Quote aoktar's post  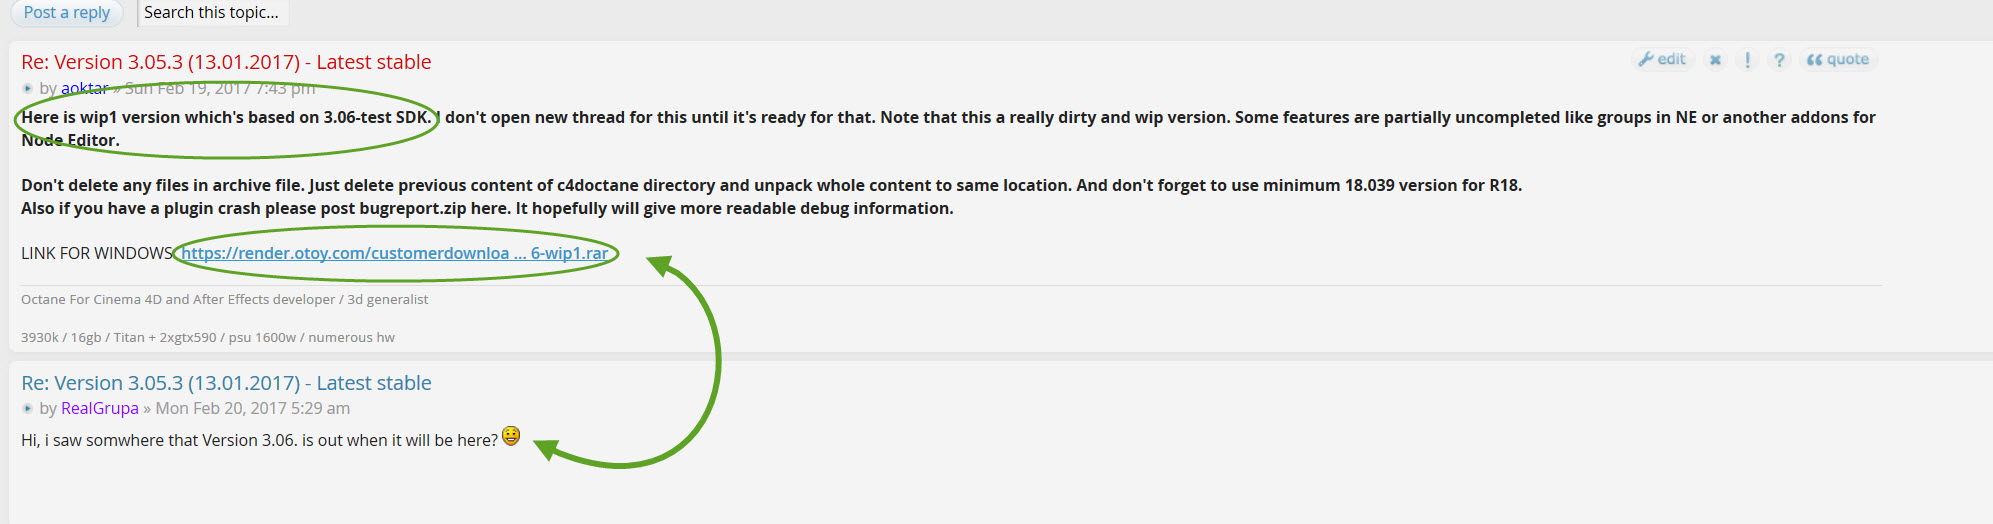tap(1838, 60)
